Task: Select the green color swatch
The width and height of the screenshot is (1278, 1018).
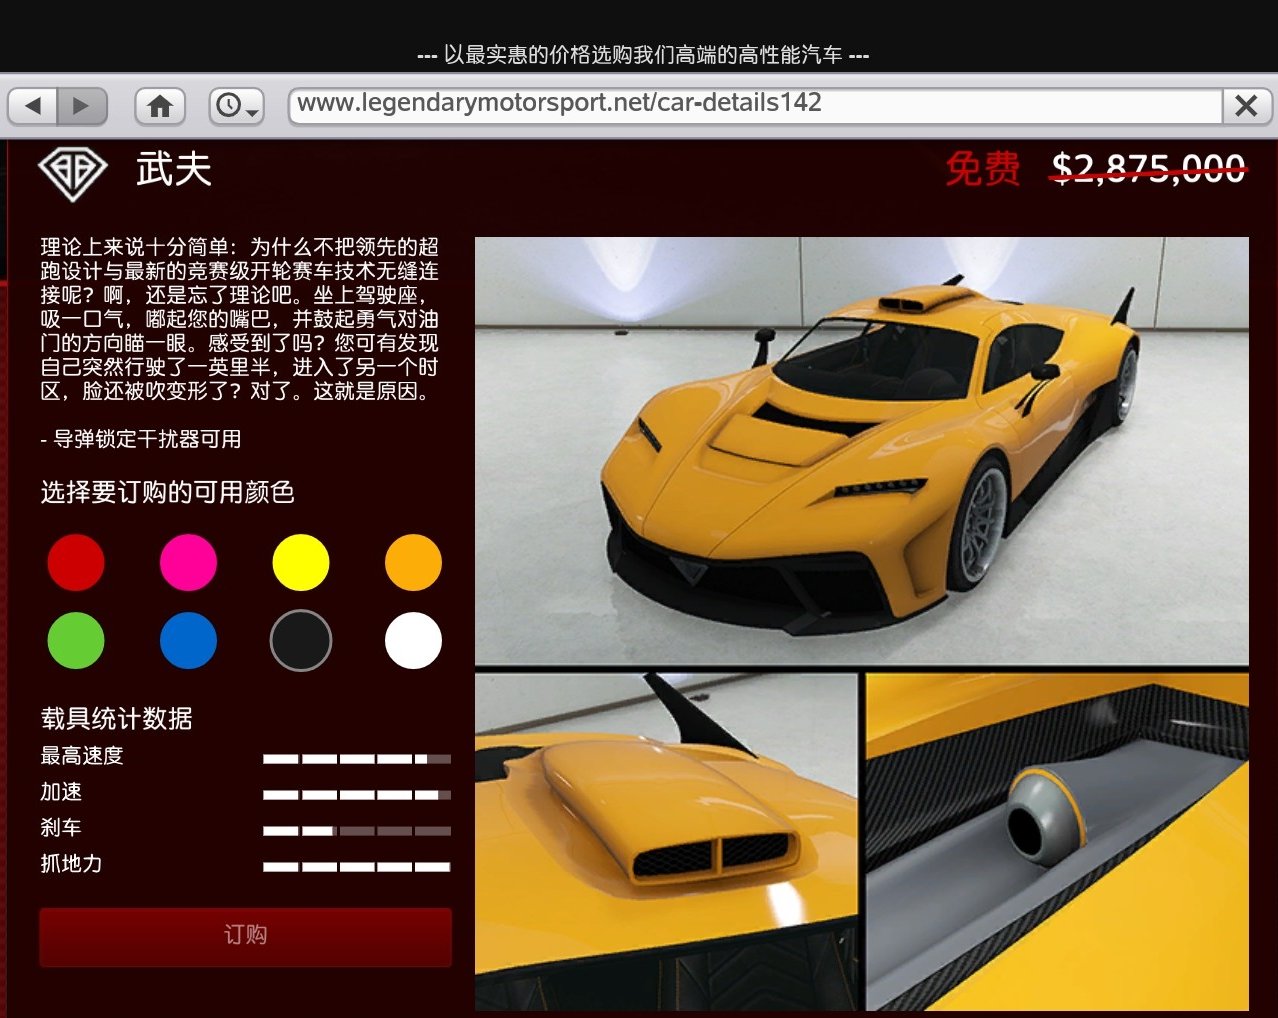Action: 76,640
